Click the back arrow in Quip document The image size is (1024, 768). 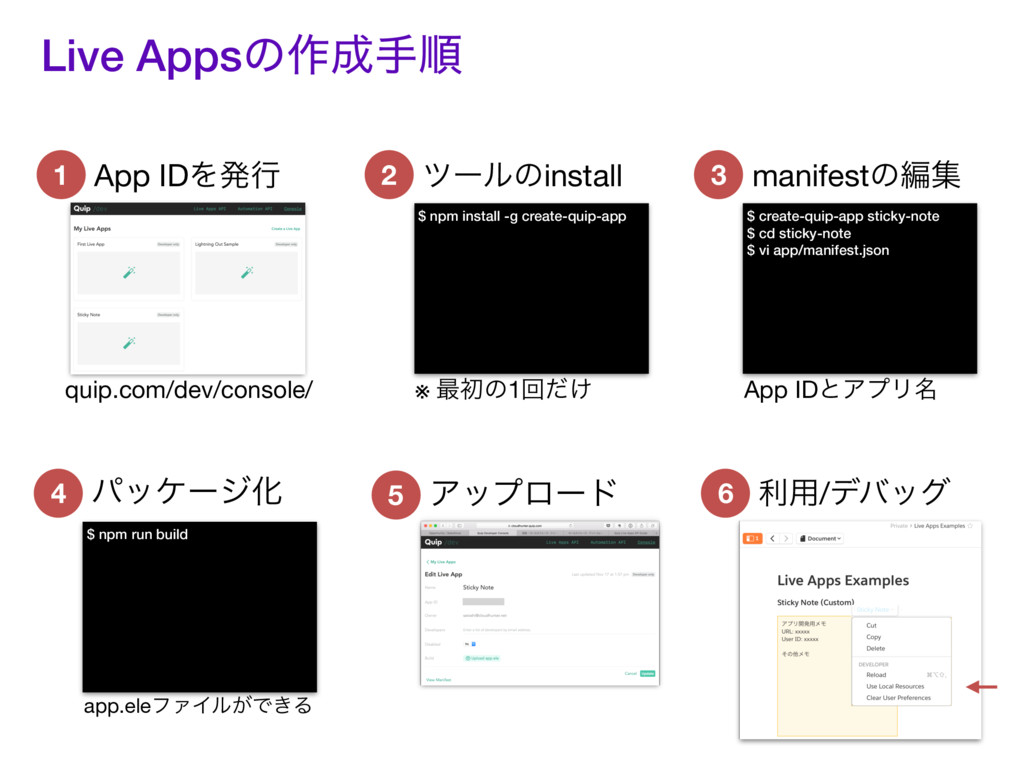pos(773,539)
